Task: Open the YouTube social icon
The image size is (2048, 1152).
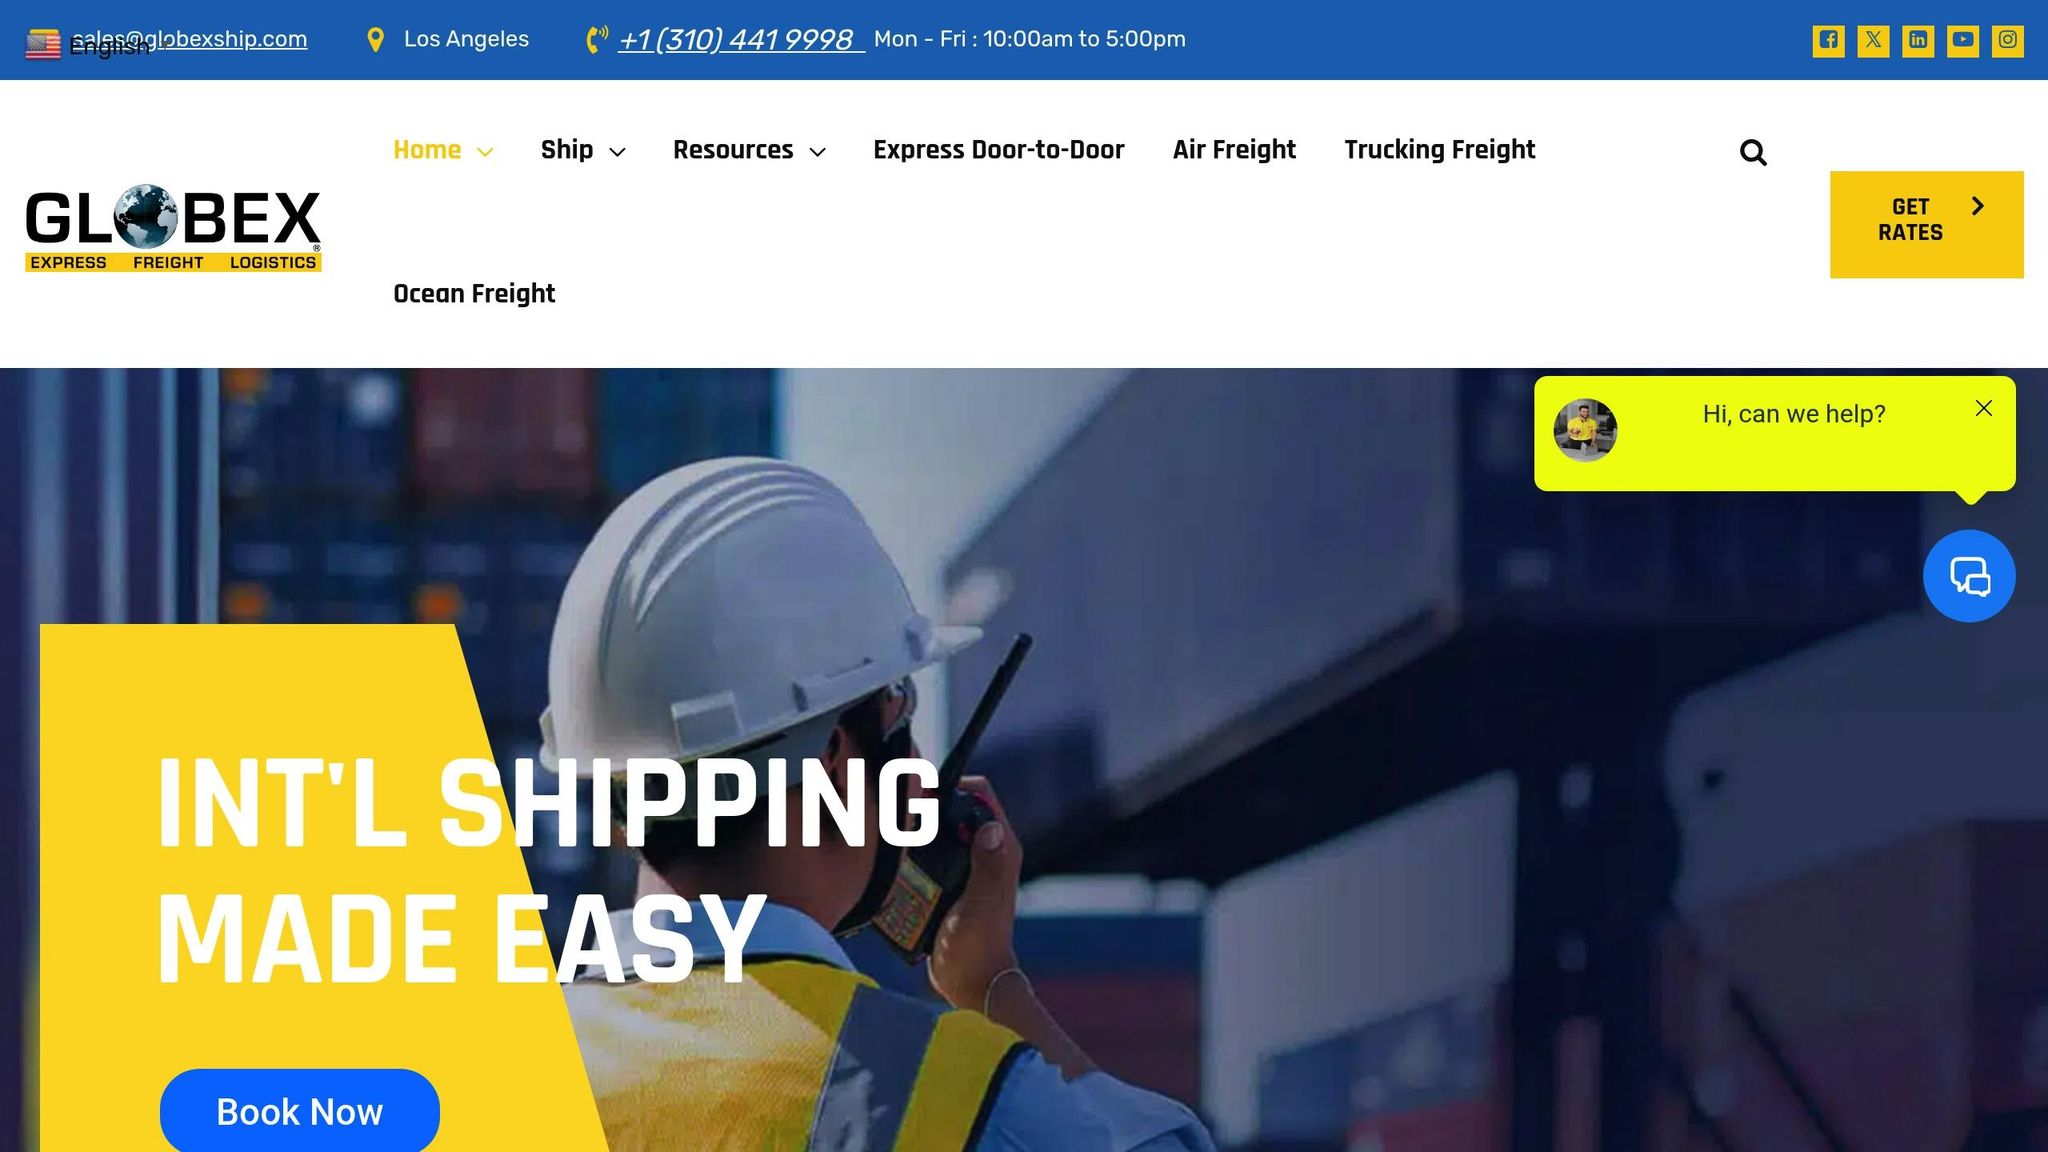Action: pyautogui.click(x=1963, y=40)
